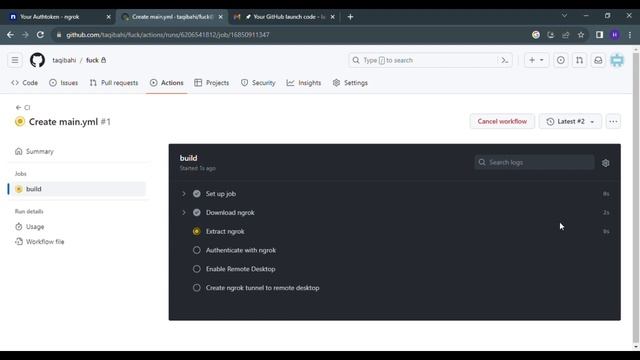Open log settings gear icon
640x360 pixels.
(x=605, y=163)
